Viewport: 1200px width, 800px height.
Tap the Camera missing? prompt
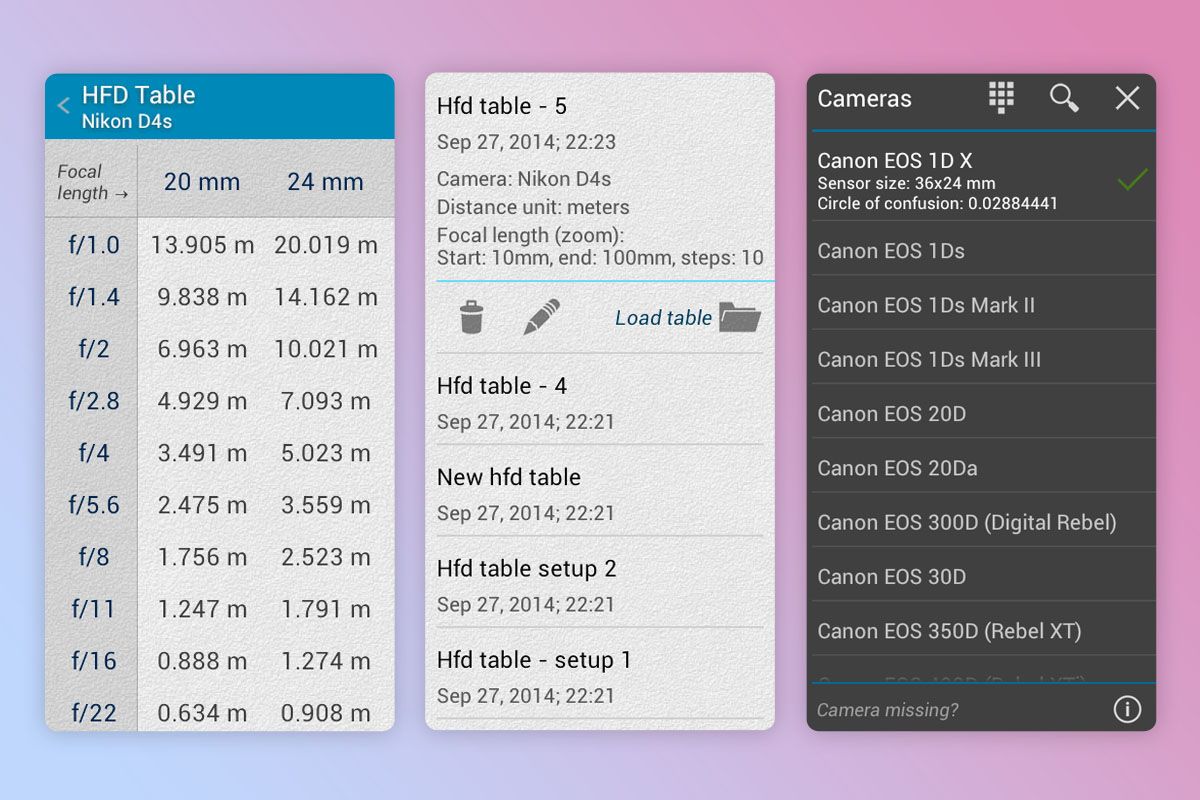click(x=888, y=710)
